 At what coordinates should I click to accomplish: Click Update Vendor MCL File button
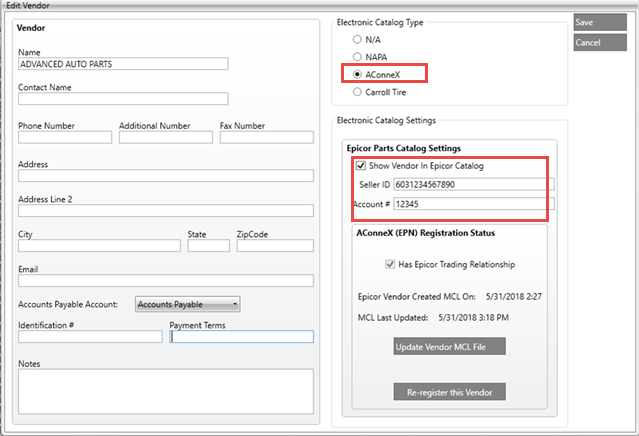tap(449, 346)
